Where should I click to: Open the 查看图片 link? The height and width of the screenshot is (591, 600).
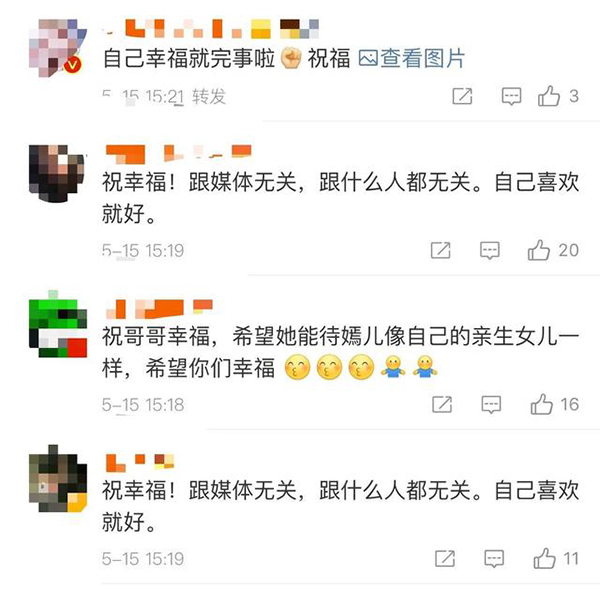coord(411,59)
